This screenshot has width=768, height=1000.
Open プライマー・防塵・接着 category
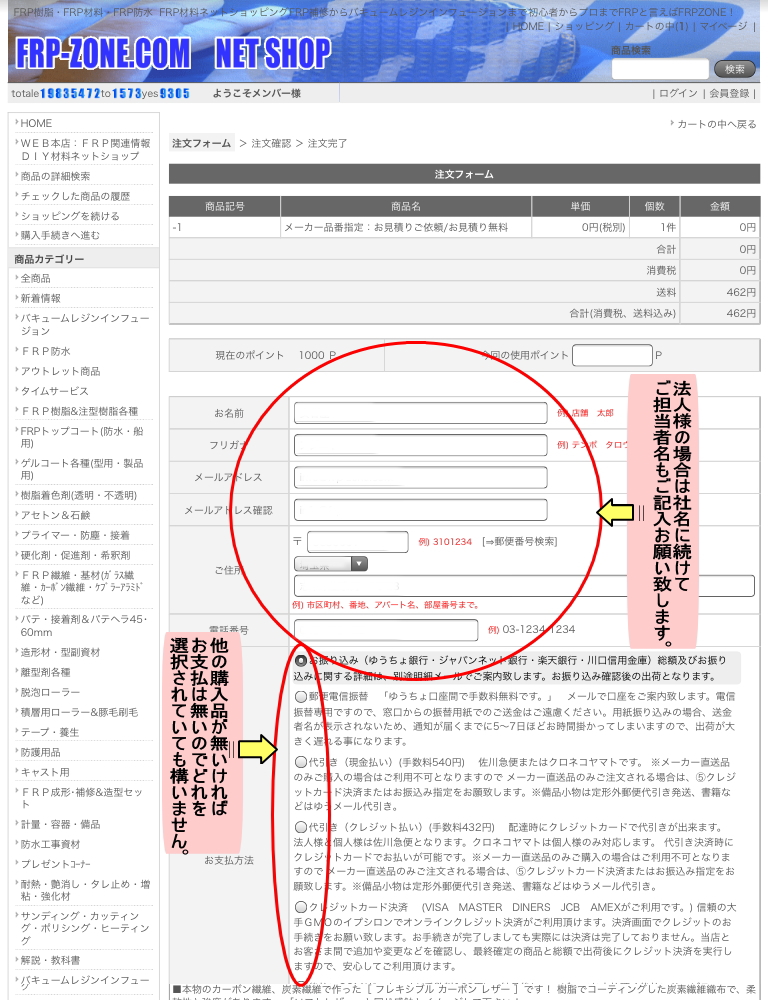point(75,535)
